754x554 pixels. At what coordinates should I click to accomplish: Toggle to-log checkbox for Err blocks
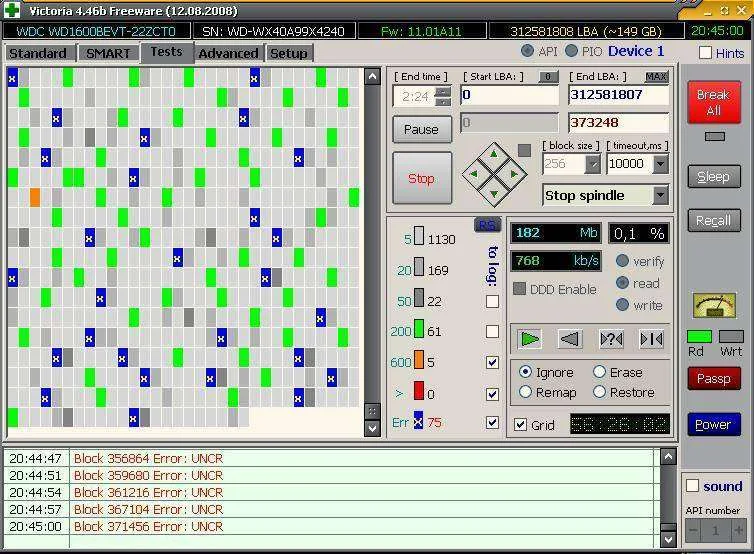click(x=492, y=423)
